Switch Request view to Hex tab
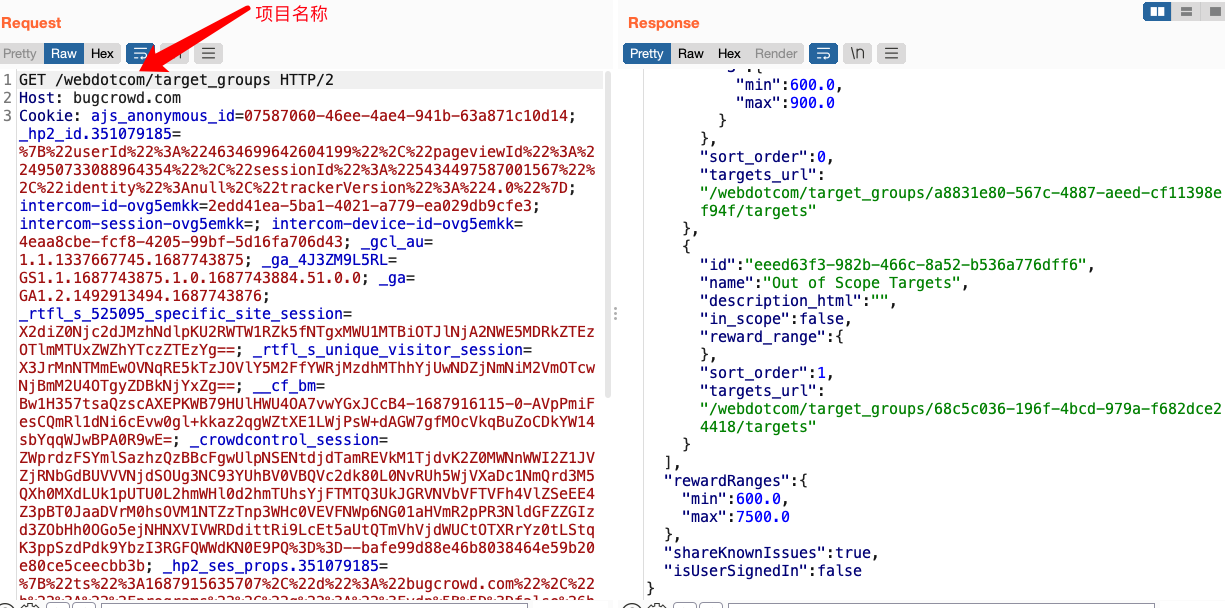The width and height of the screenshot is (1225, 608). click(x=102, y=53)
